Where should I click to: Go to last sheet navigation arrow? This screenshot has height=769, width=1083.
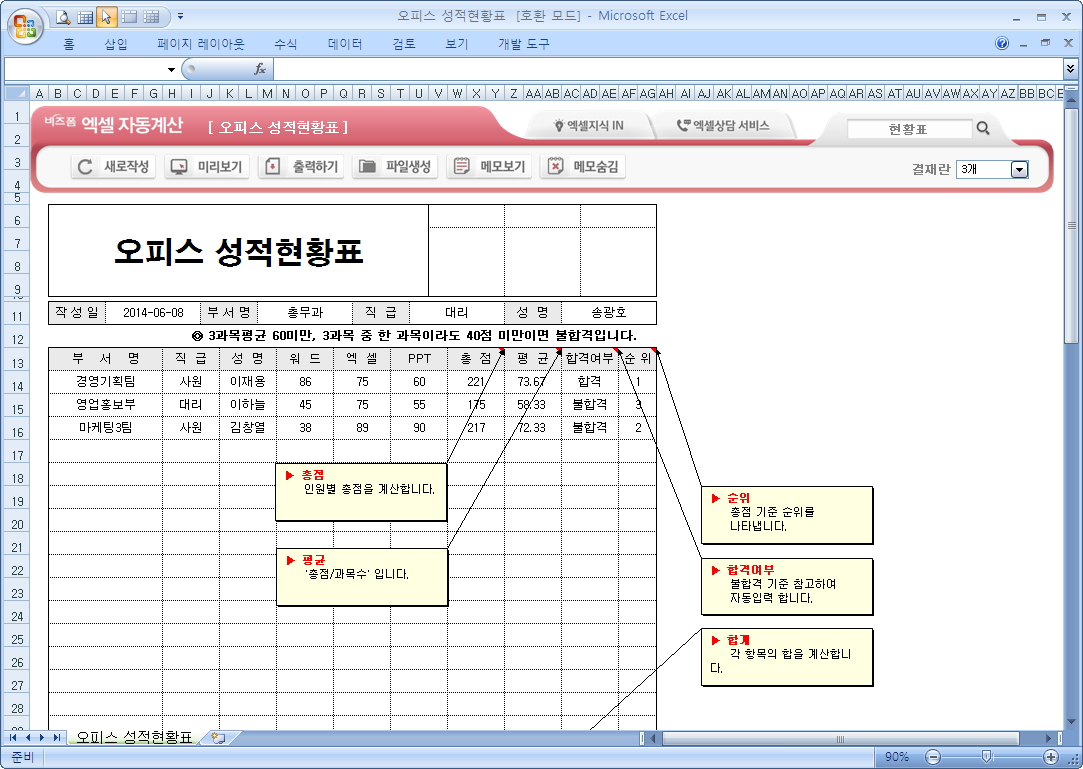[56, 738]
